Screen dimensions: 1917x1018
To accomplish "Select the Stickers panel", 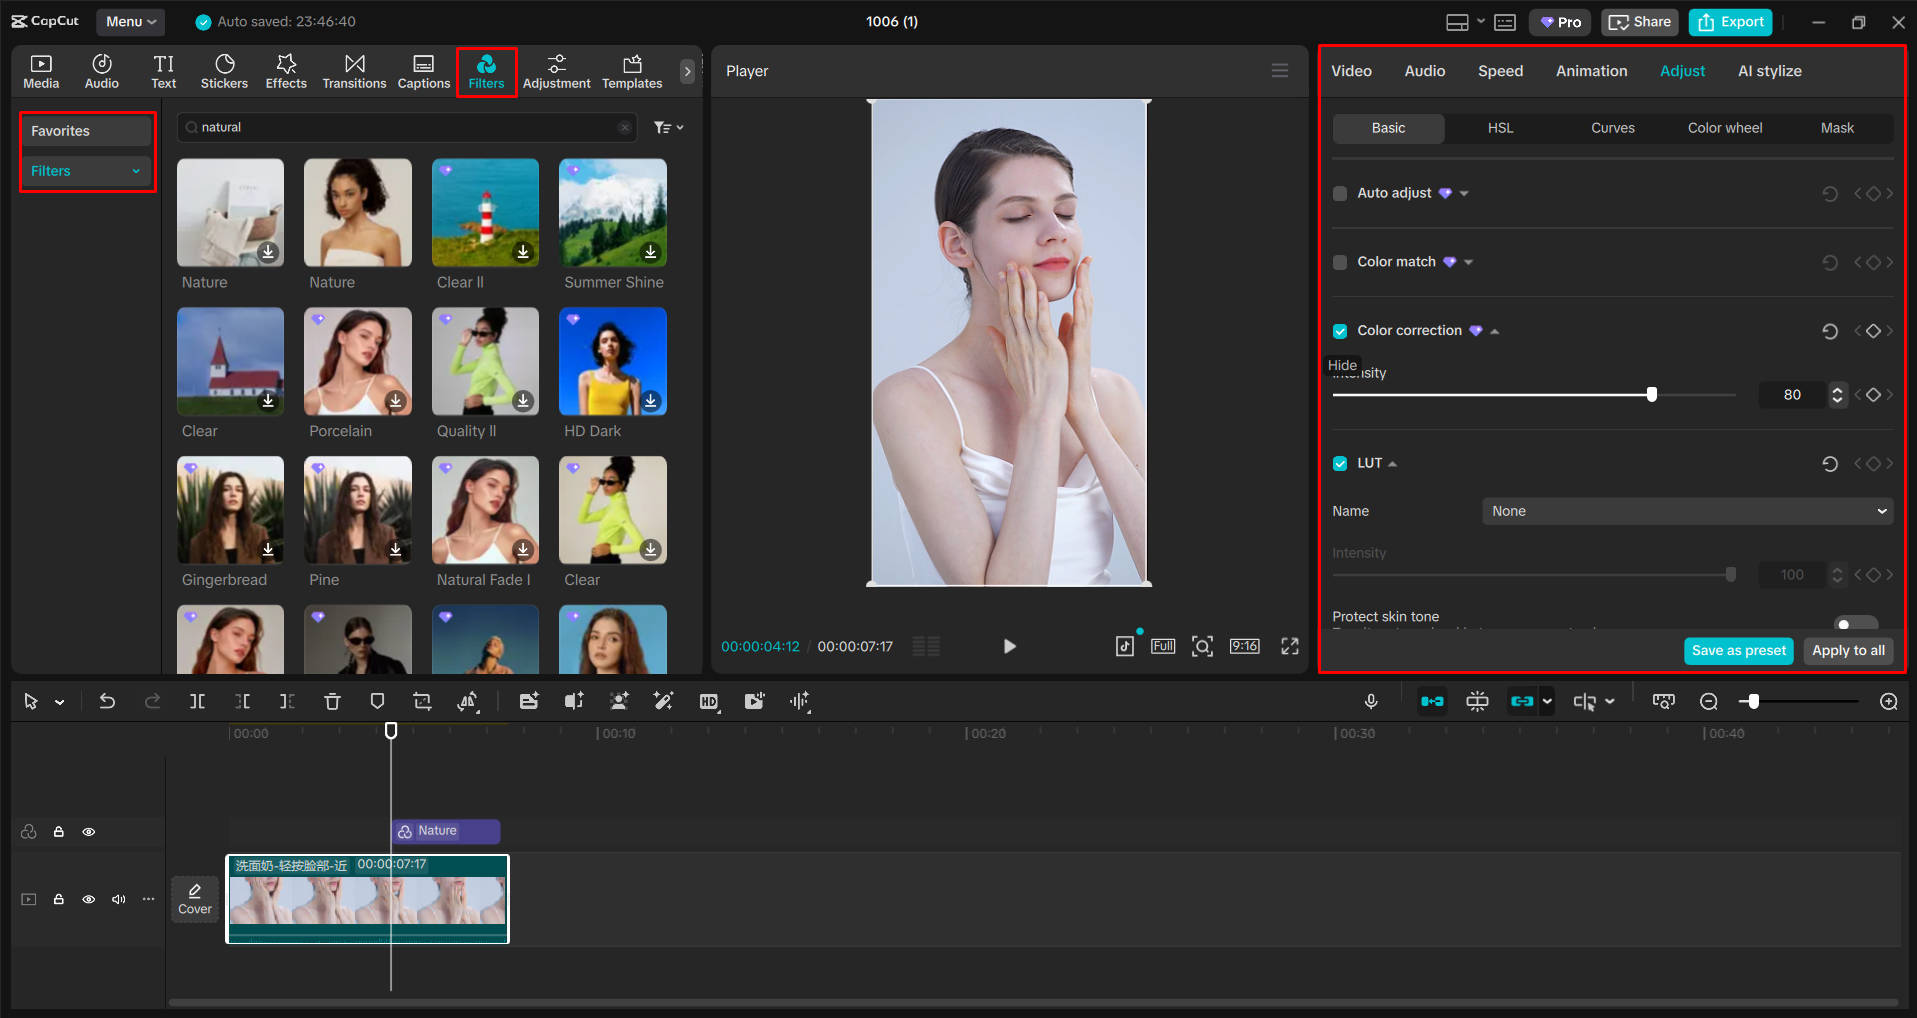I will [224, 70].
